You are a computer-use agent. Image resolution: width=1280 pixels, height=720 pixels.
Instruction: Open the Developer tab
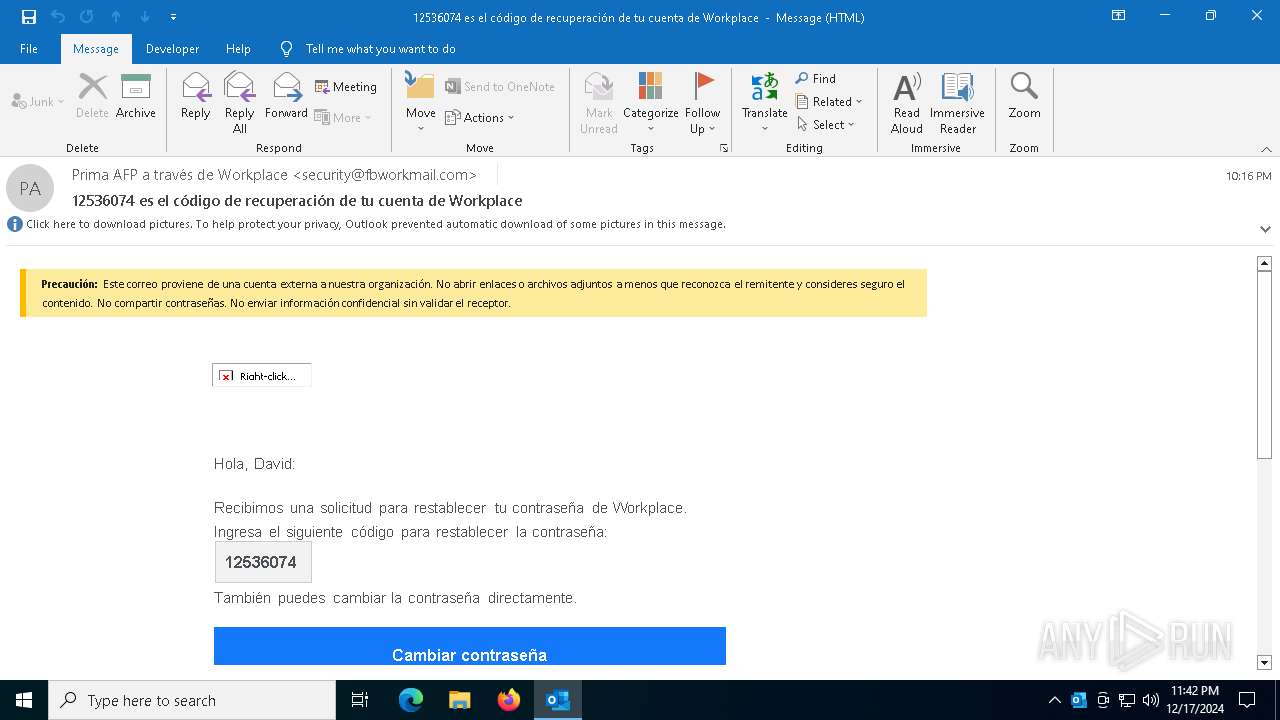[172, 49]
